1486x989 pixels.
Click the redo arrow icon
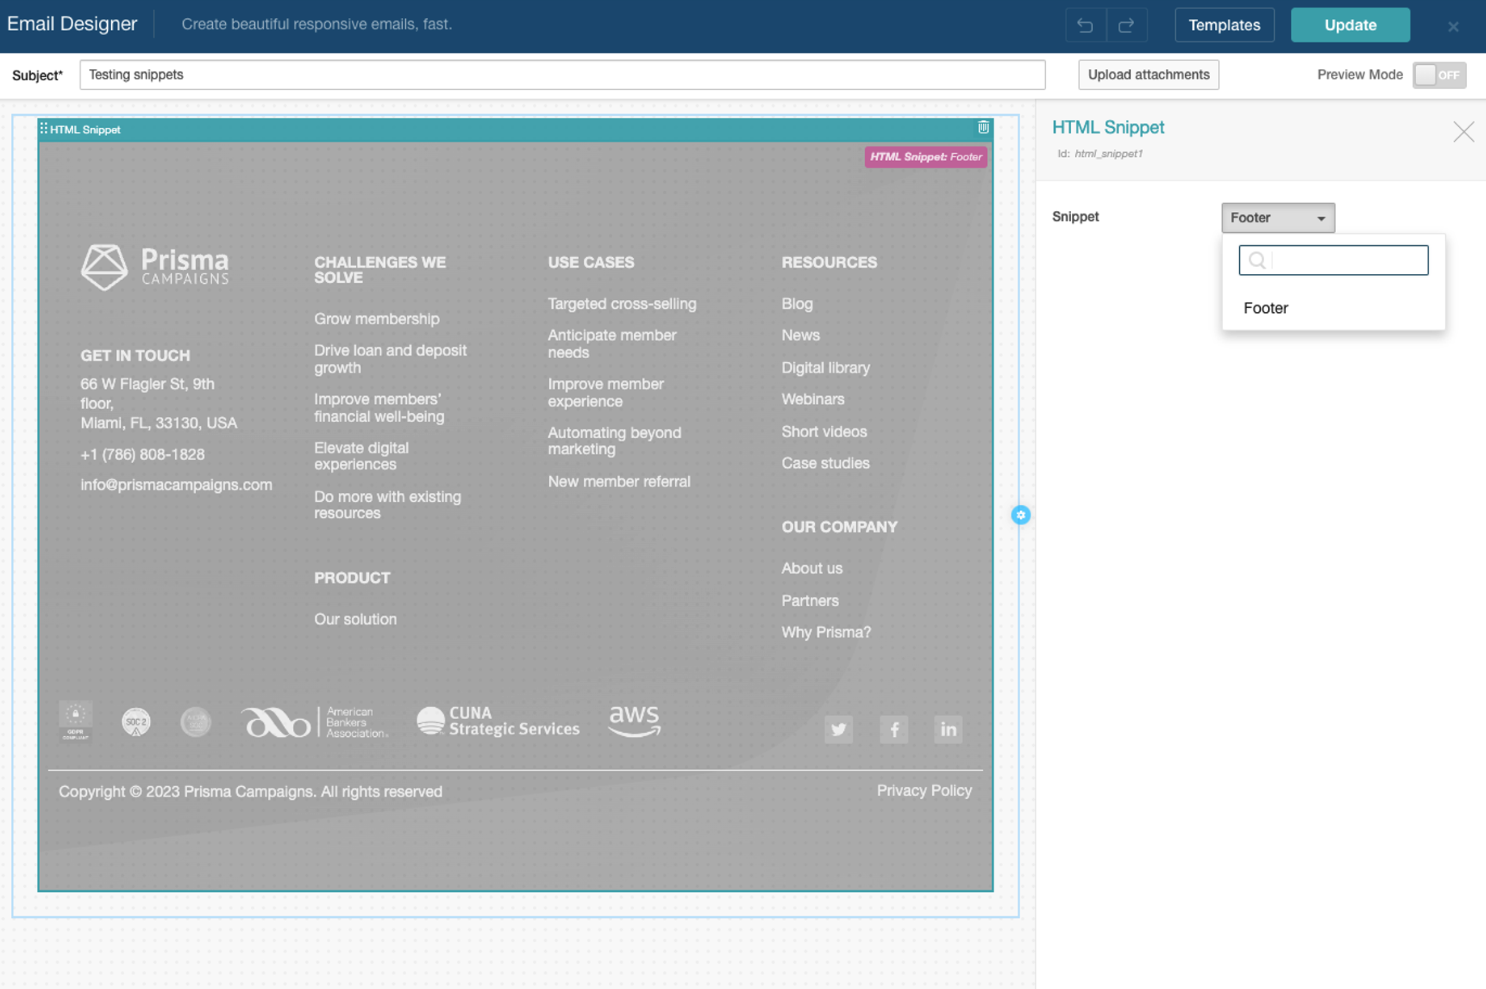[1126, 25]
